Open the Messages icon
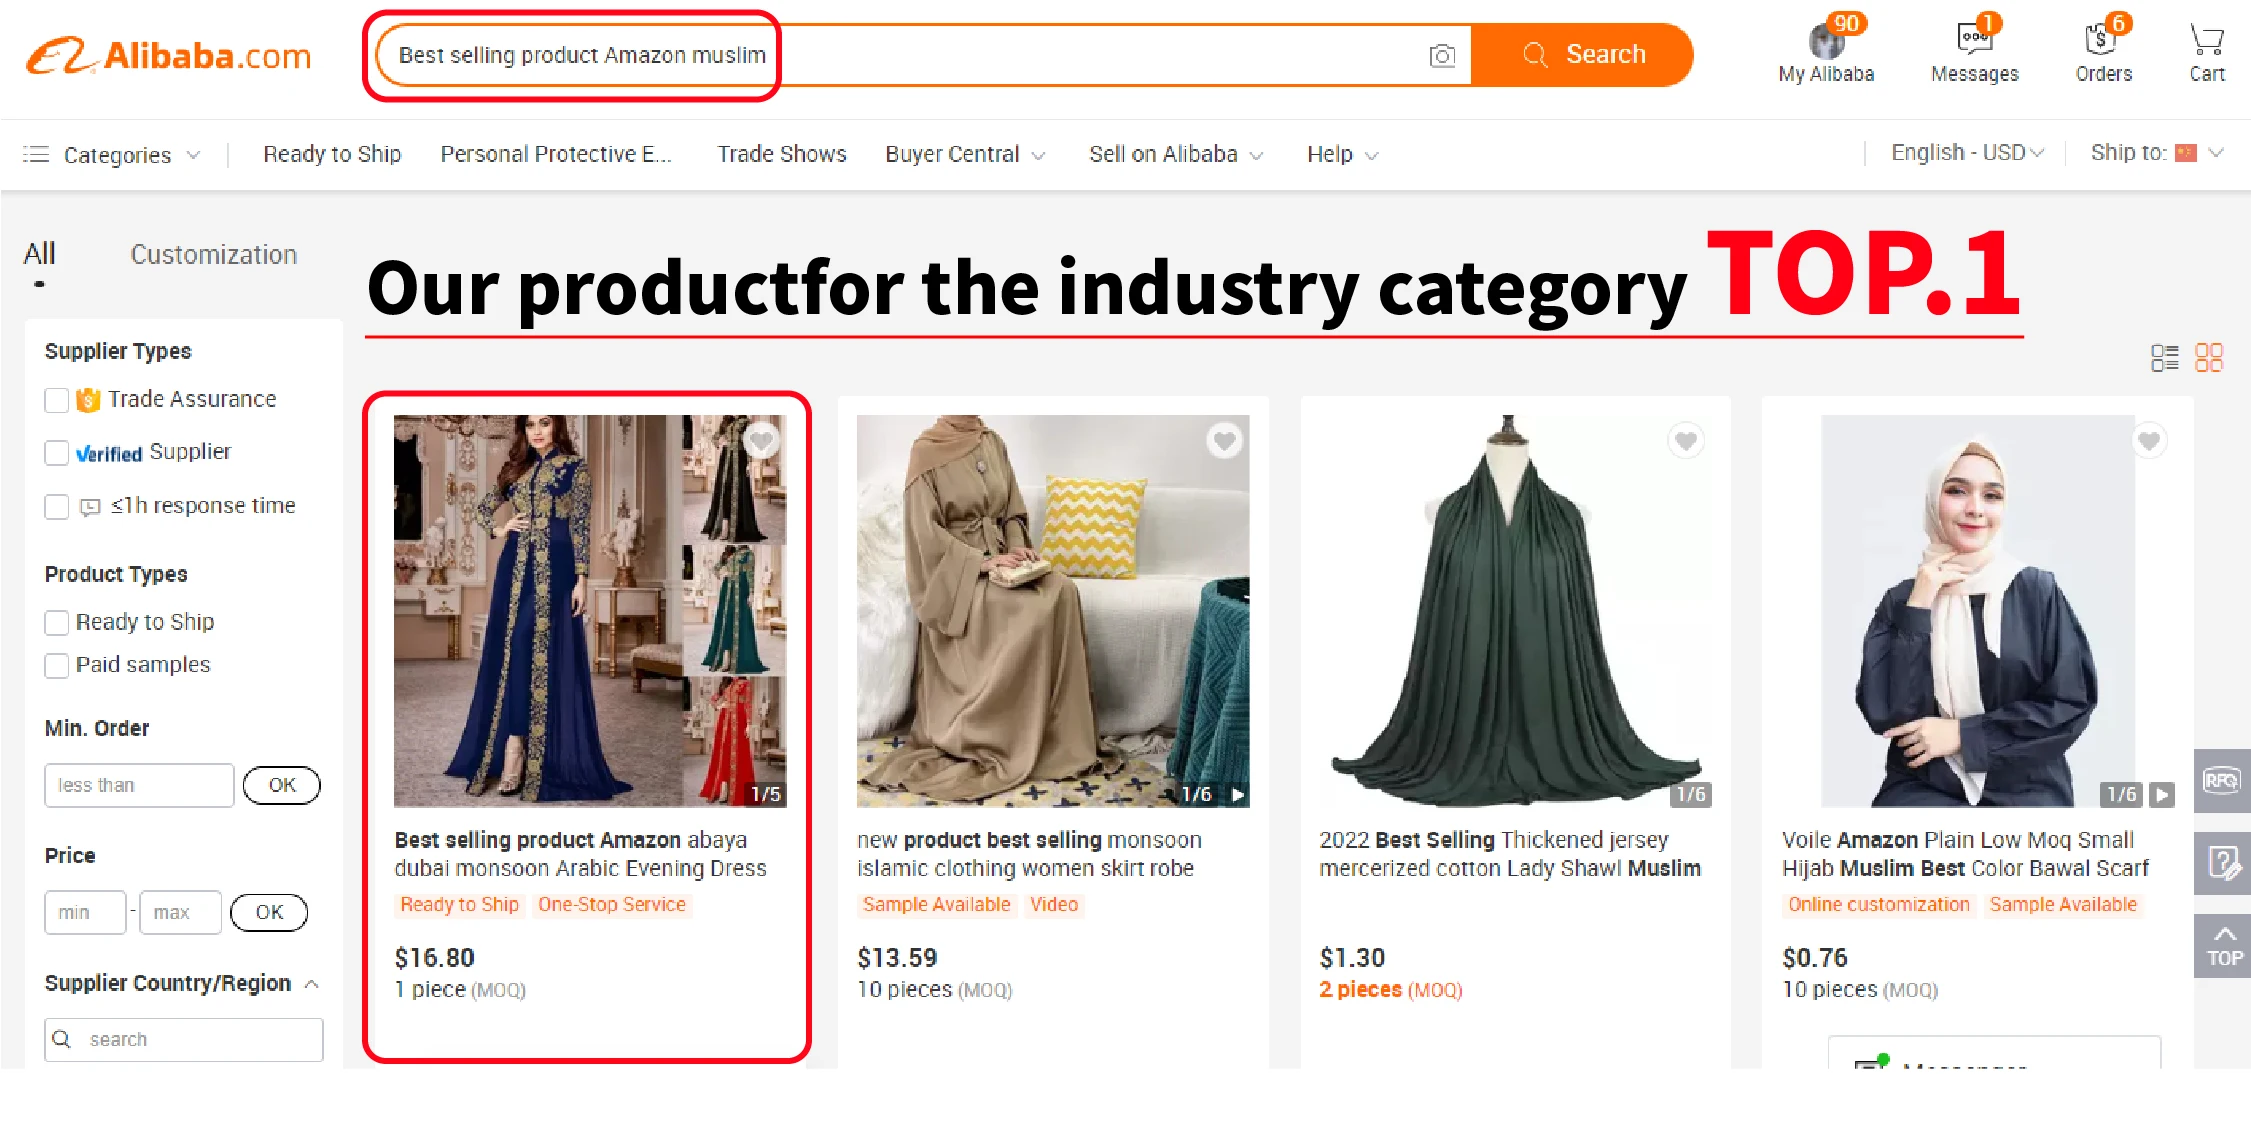This screenshot has height=1121, width=2251. pos(1974,40)
